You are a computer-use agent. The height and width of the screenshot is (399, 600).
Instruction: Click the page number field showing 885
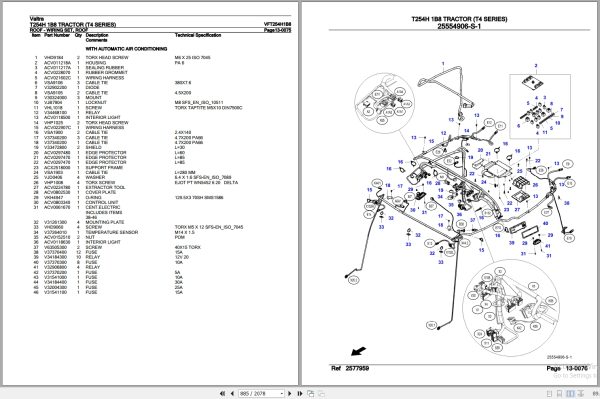[259, 393]
